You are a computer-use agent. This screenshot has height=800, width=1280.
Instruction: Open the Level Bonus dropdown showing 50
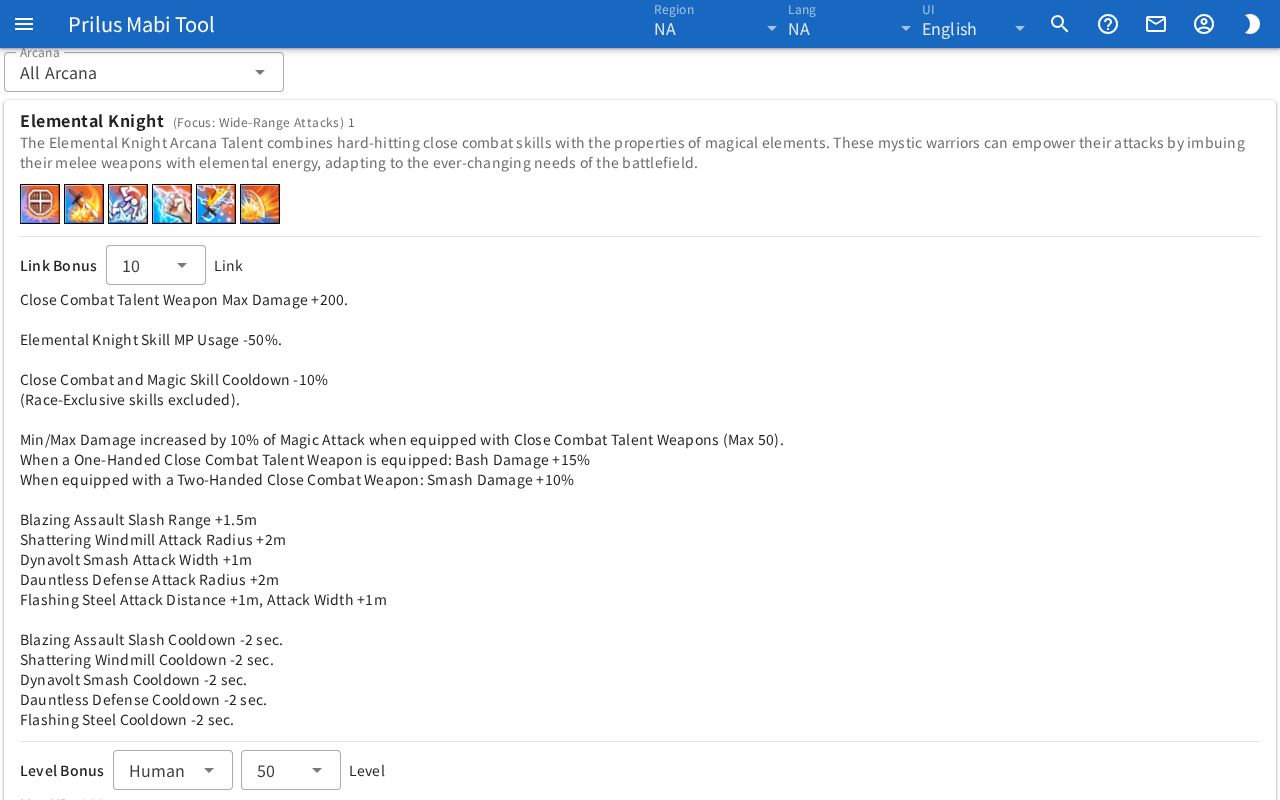click(x=291, y=770)
